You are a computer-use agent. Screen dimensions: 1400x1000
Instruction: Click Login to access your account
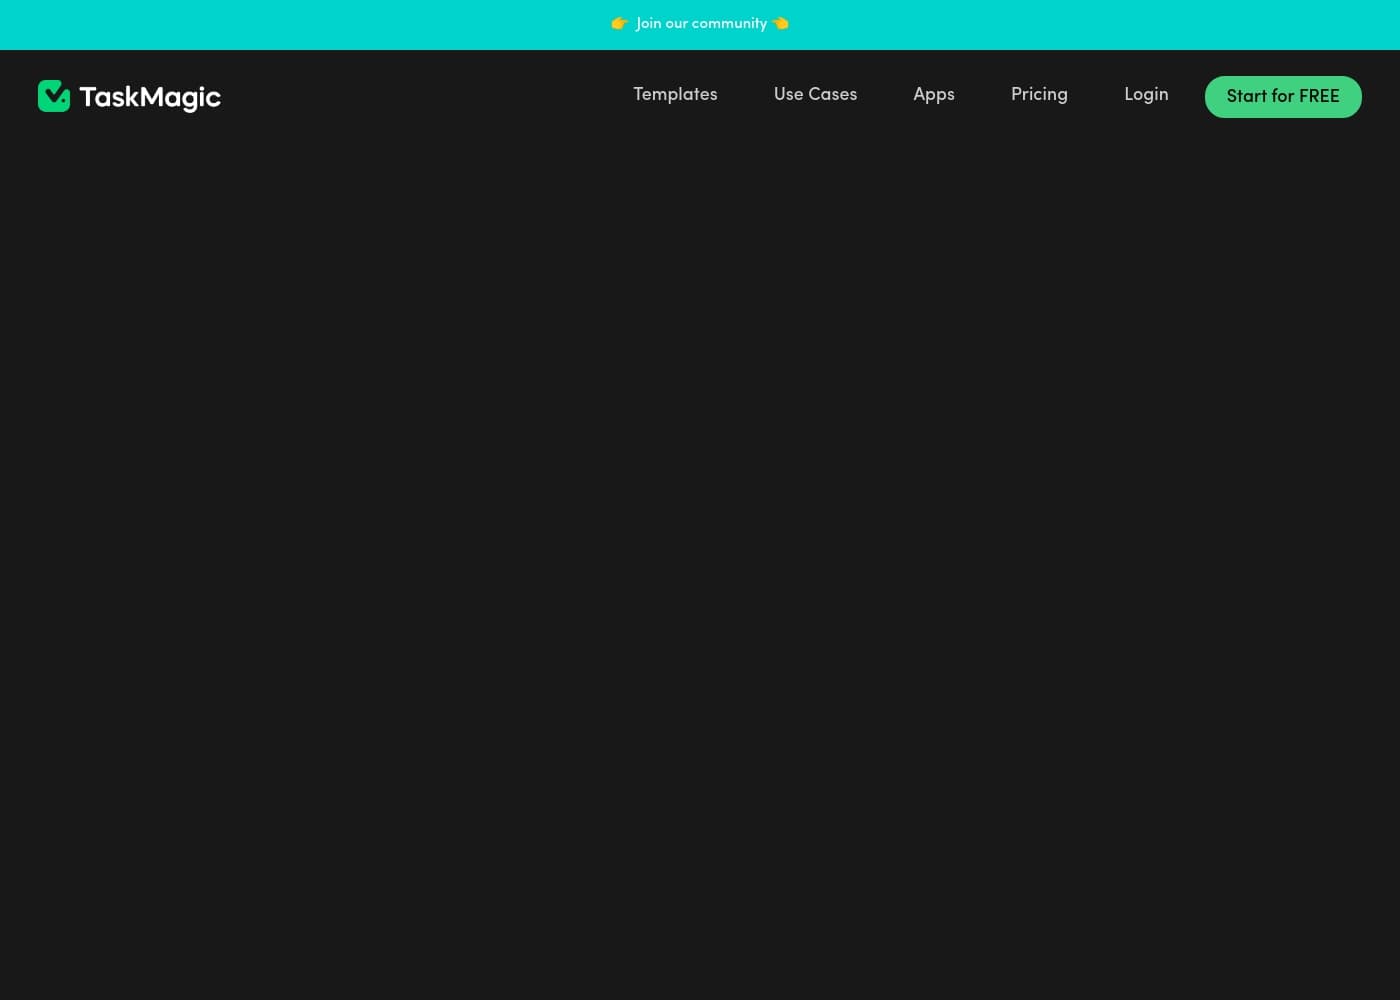pyautogui.click(x=1146, y=95)
